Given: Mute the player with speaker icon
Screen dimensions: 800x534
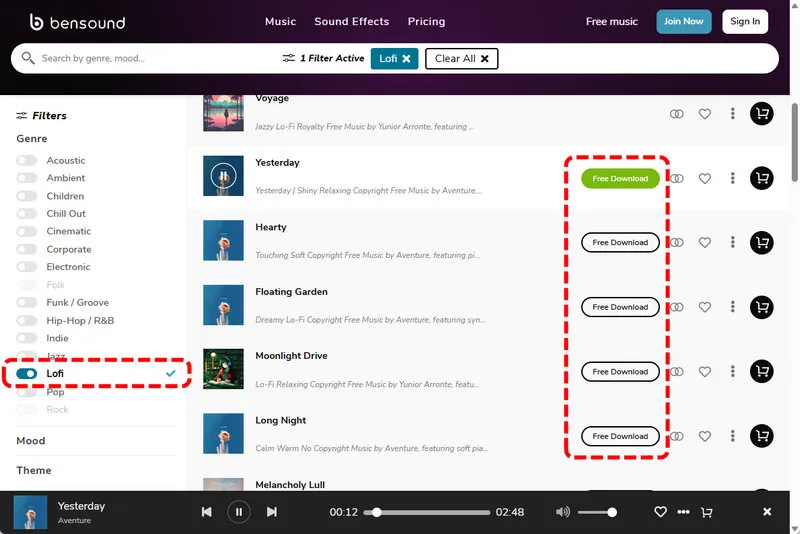Looking at the screenshot, I should 563,512.
